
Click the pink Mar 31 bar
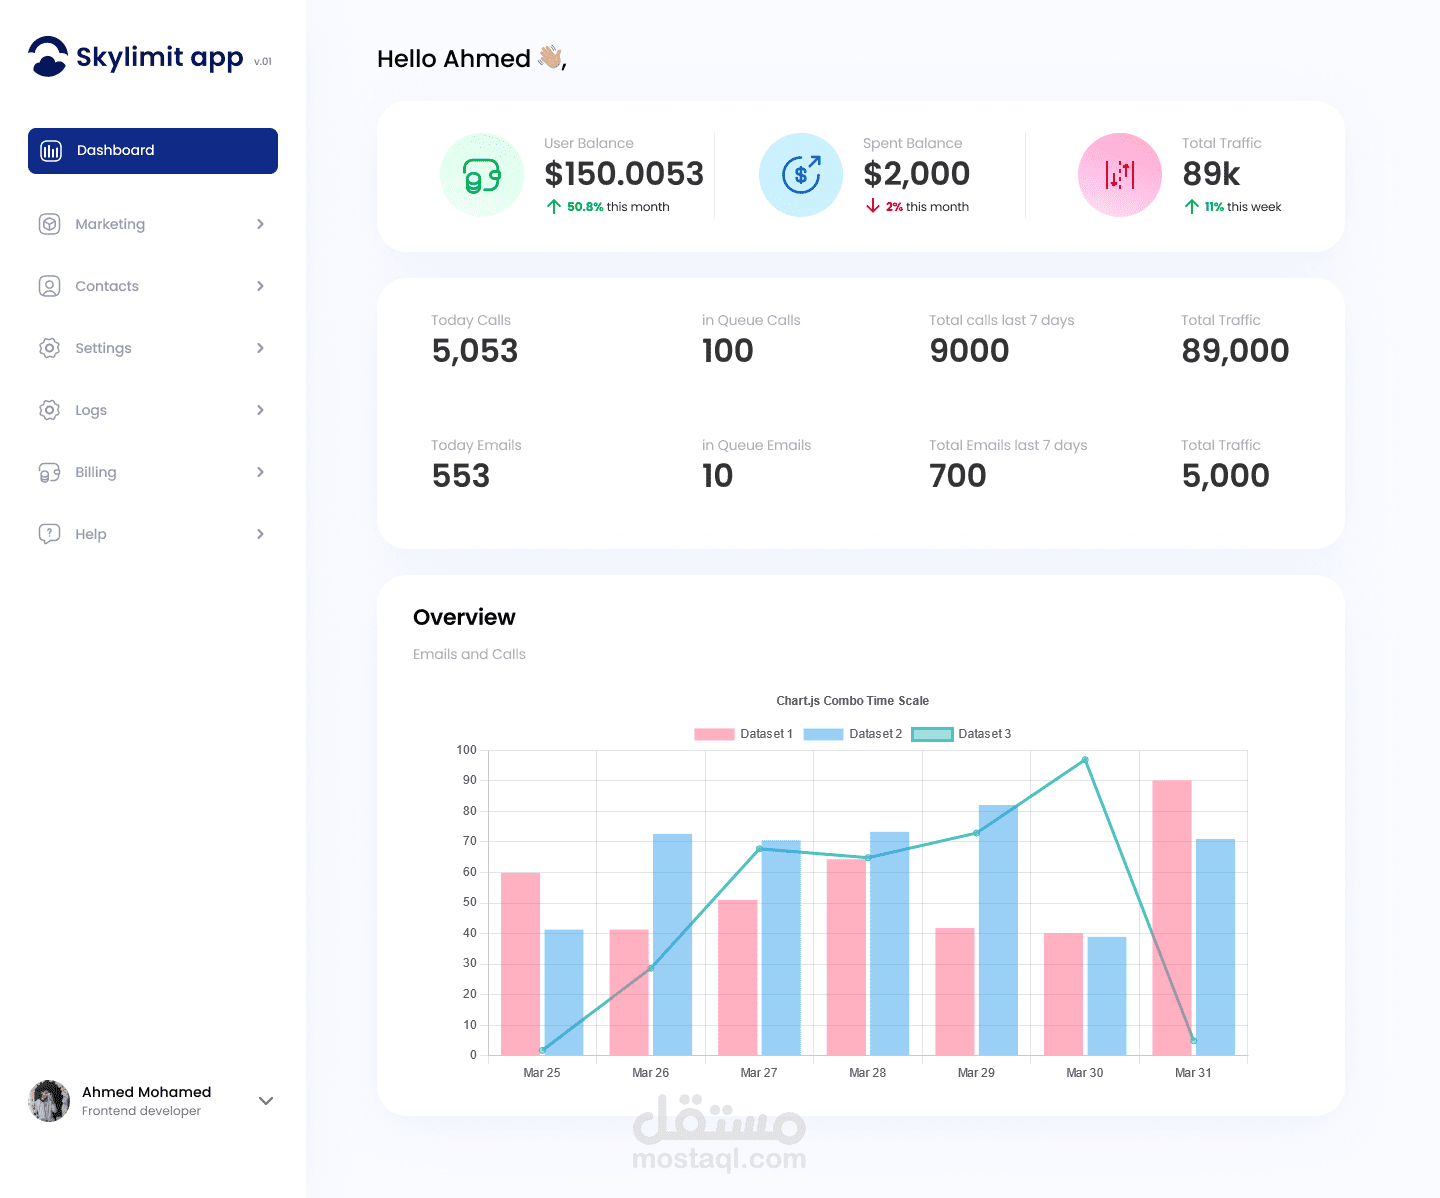pyautogui.click(x=1172, y=918)
